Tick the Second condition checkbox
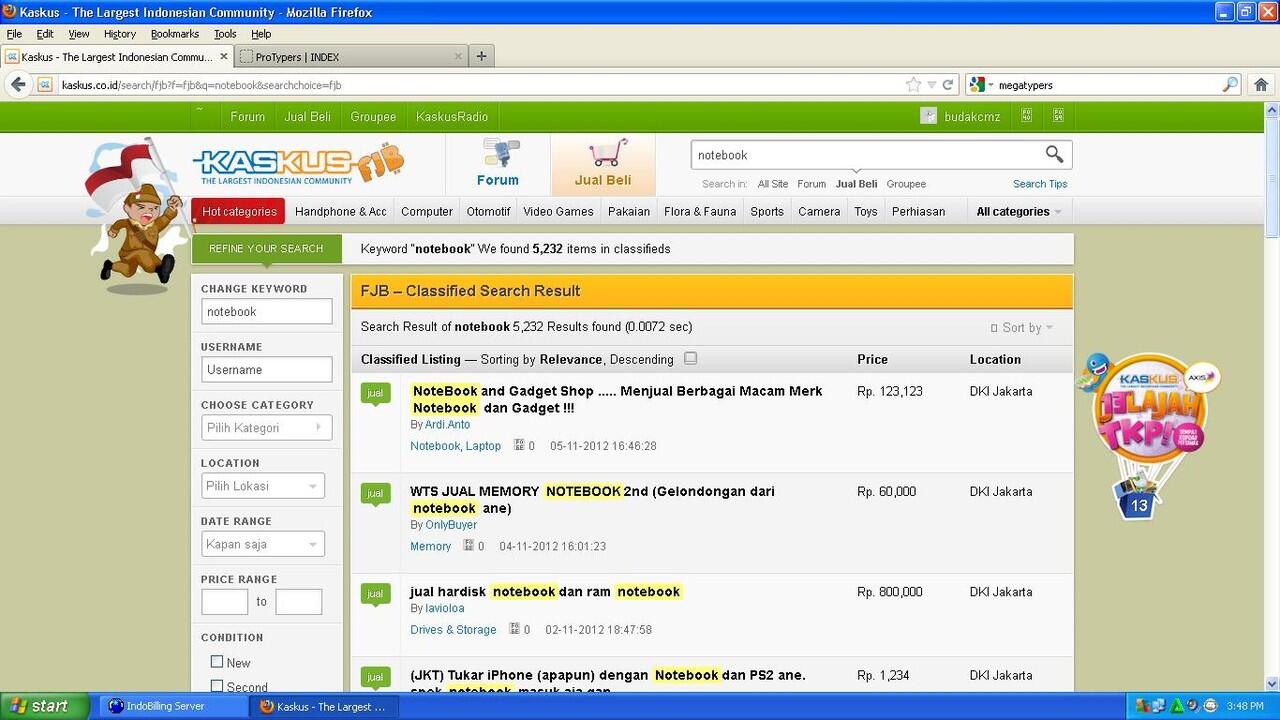The image size is (1280, 720). [x=217, y=686]
